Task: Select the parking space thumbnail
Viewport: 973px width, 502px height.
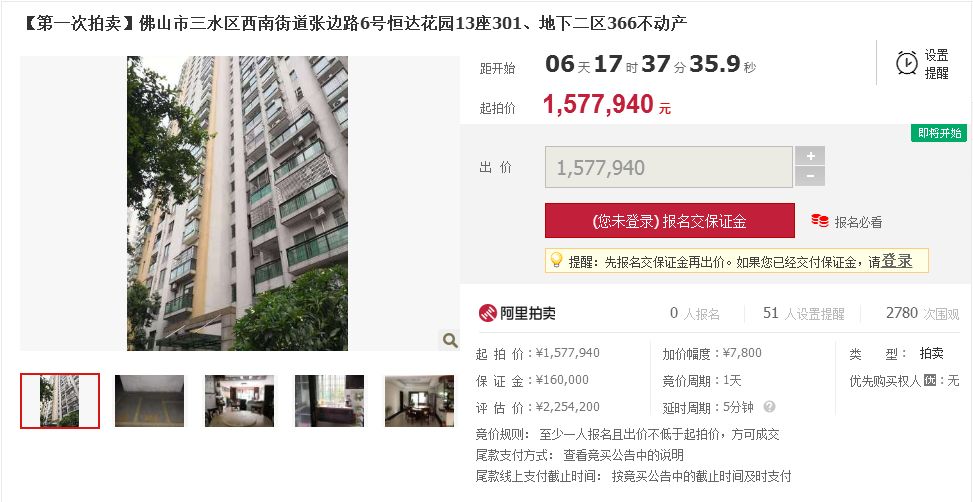Action: 150,401
